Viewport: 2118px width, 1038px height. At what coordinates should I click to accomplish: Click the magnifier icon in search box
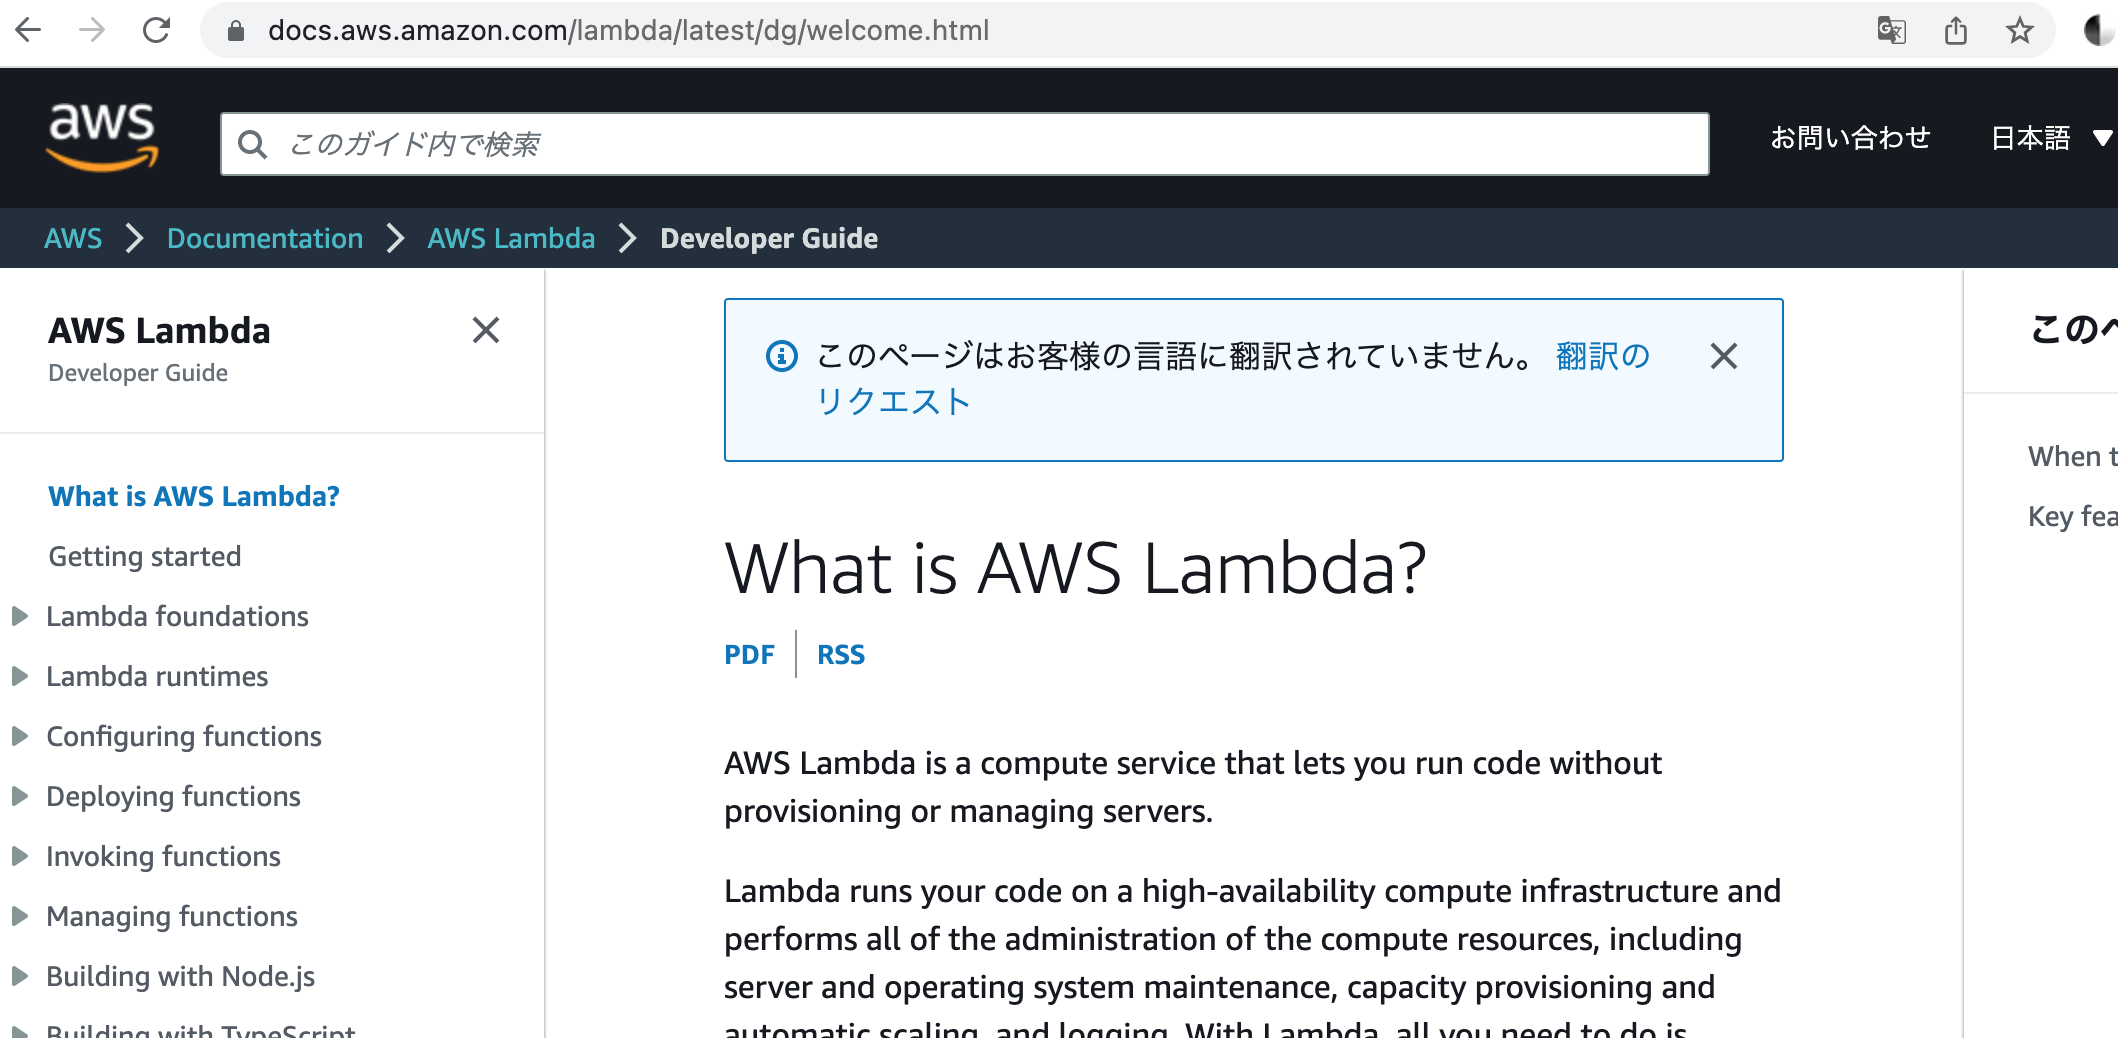[x=253, y=145]
